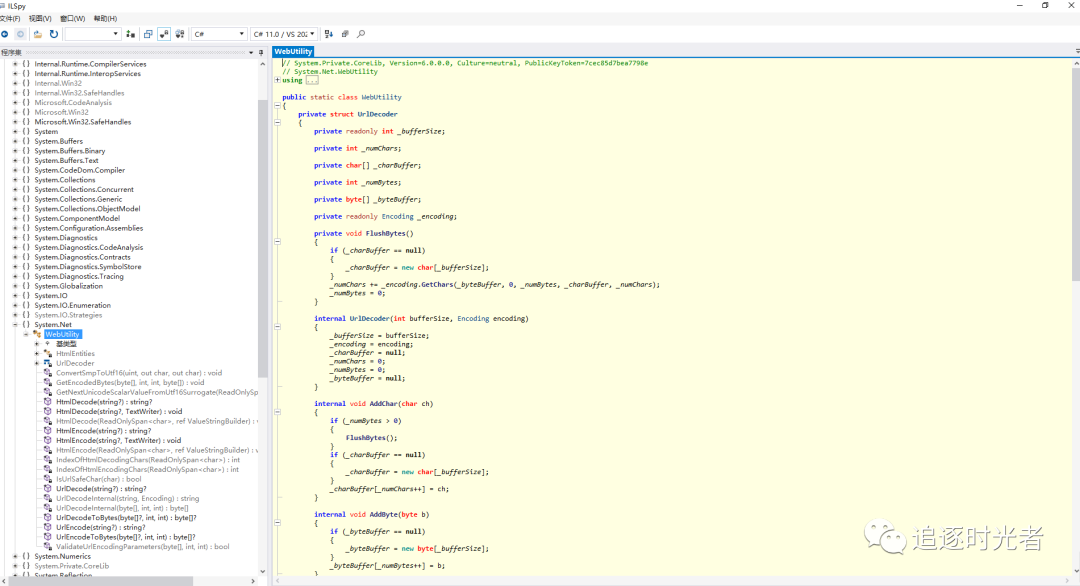Open search with the magnifier icon
Screen dimensions: 1080x586
pyautogui.click(x=361, y=34)
